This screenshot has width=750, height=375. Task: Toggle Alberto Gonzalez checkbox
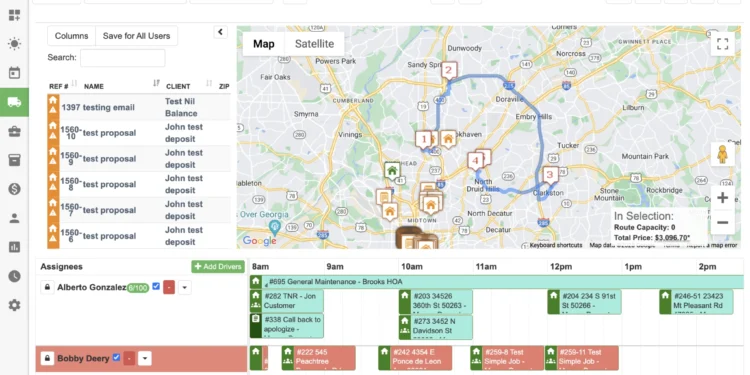(x=156, y=287)
